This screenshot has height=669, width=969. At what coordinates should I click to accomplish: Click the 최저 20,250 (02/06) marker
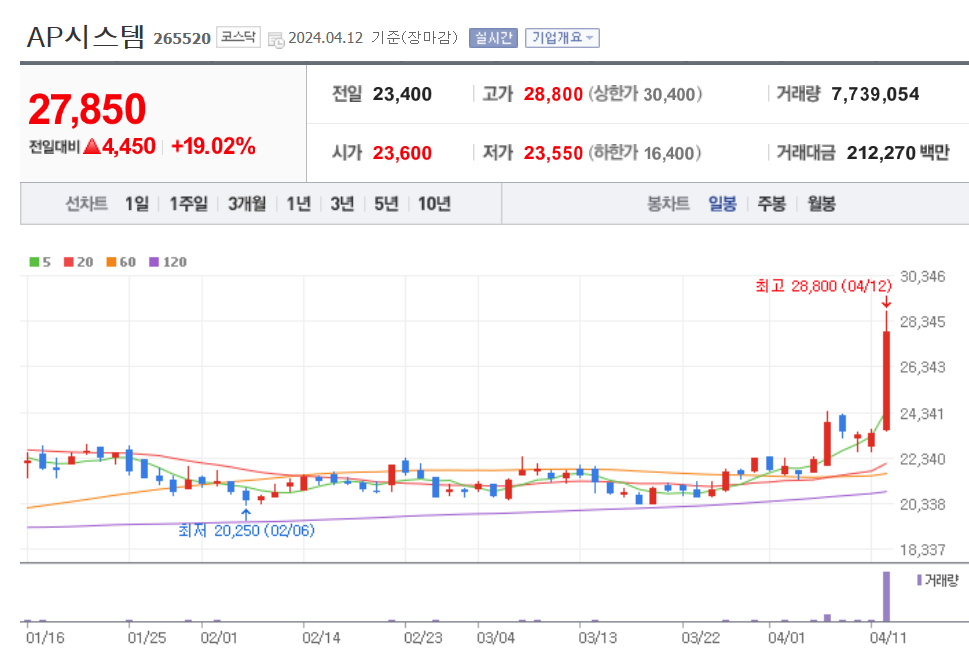(x=247, y=530)
